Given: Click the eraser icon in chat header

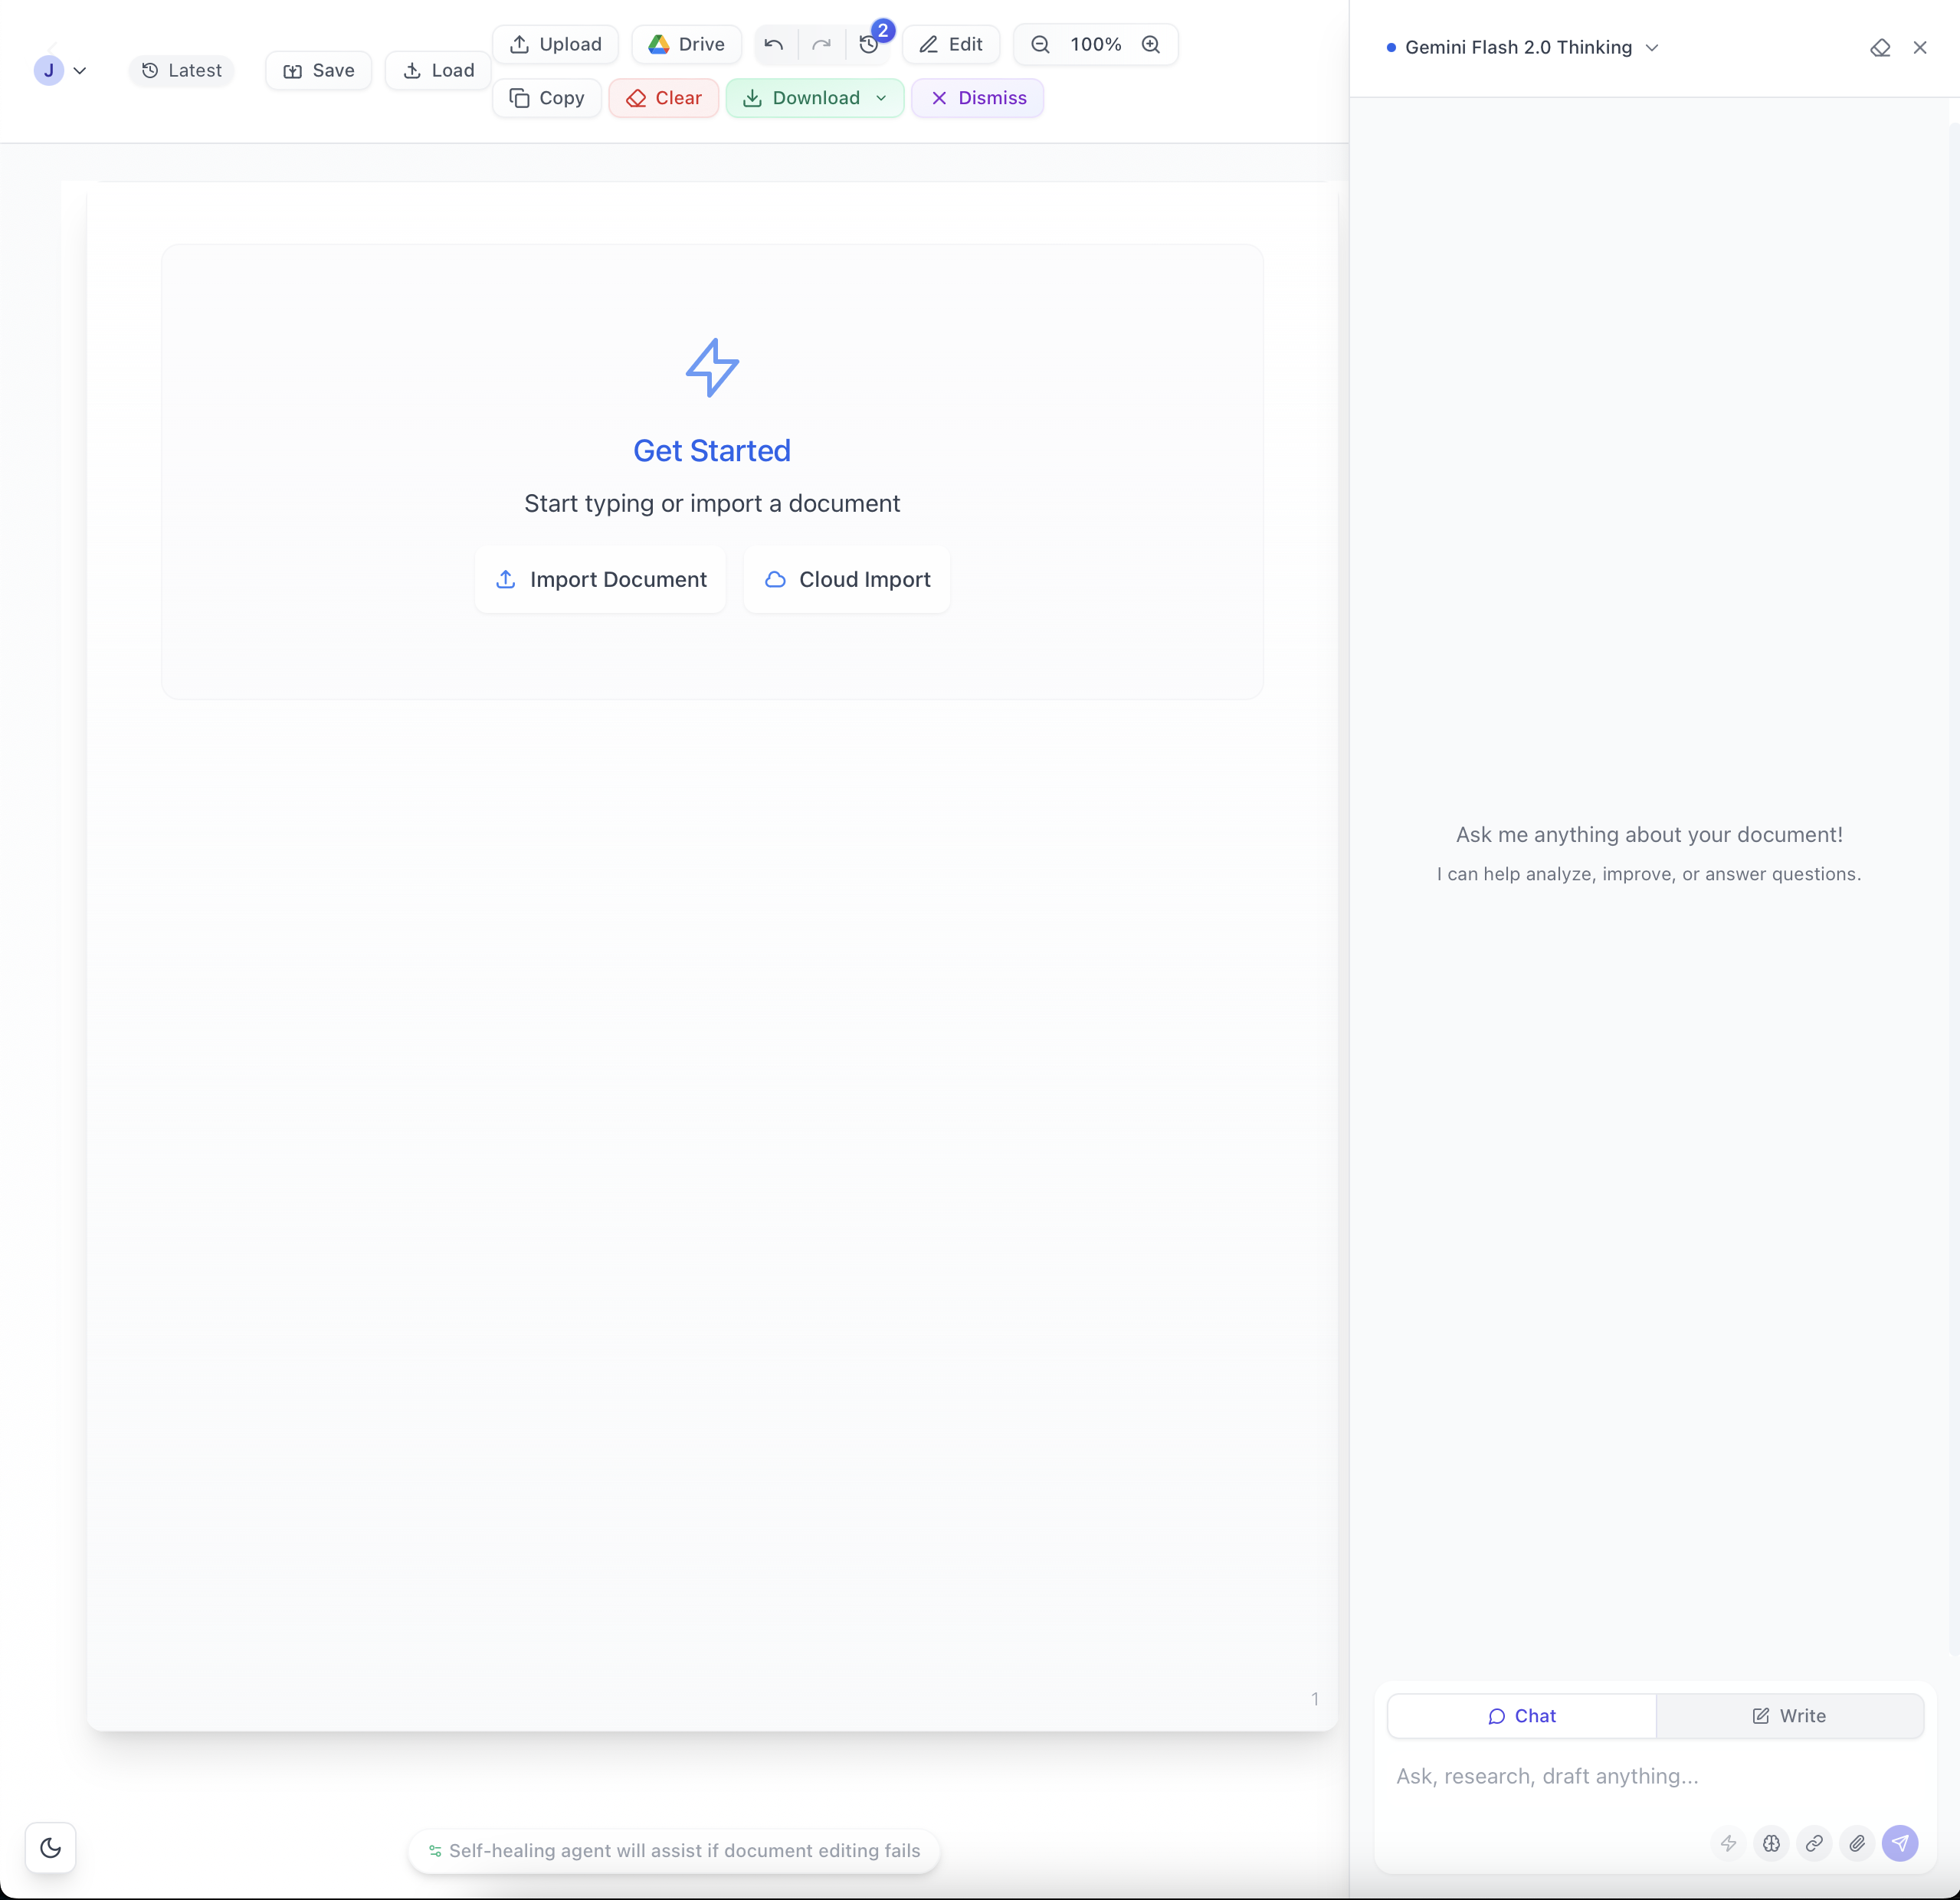Looking at the screenshot, I should pyautogui.click(x=1879, y=48).
